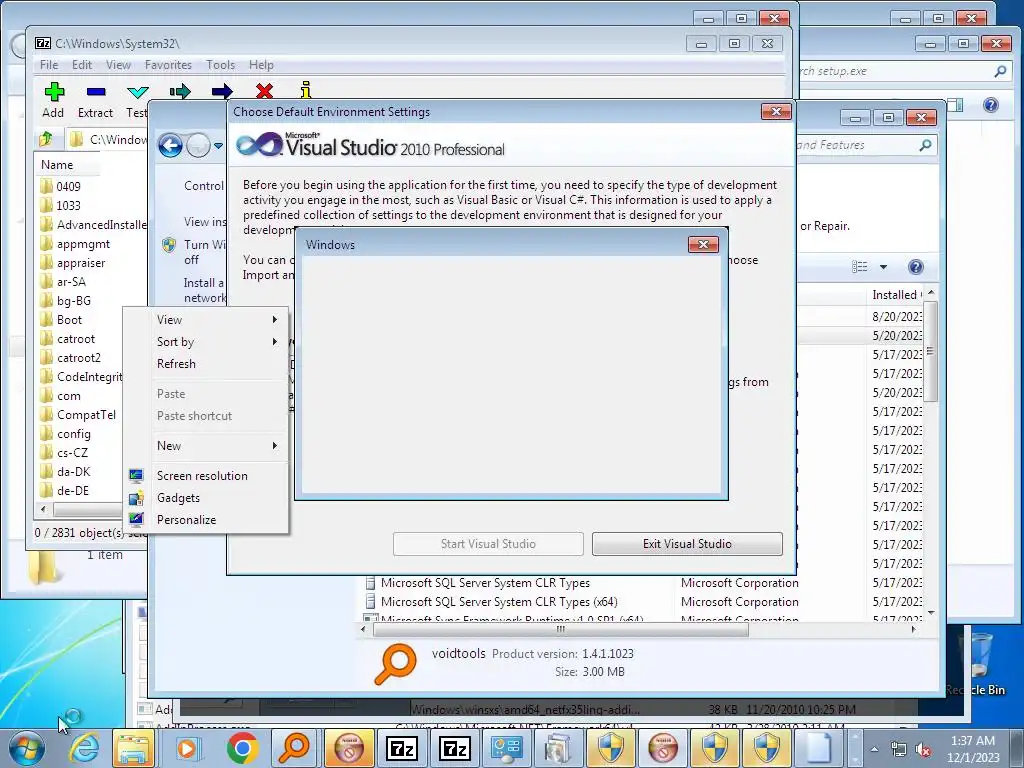Viewport: 1024px width, 768px height.
Task: Select Microsoft SQL Server System CLR Types (x64)
Action: click(x=499, y=601)
